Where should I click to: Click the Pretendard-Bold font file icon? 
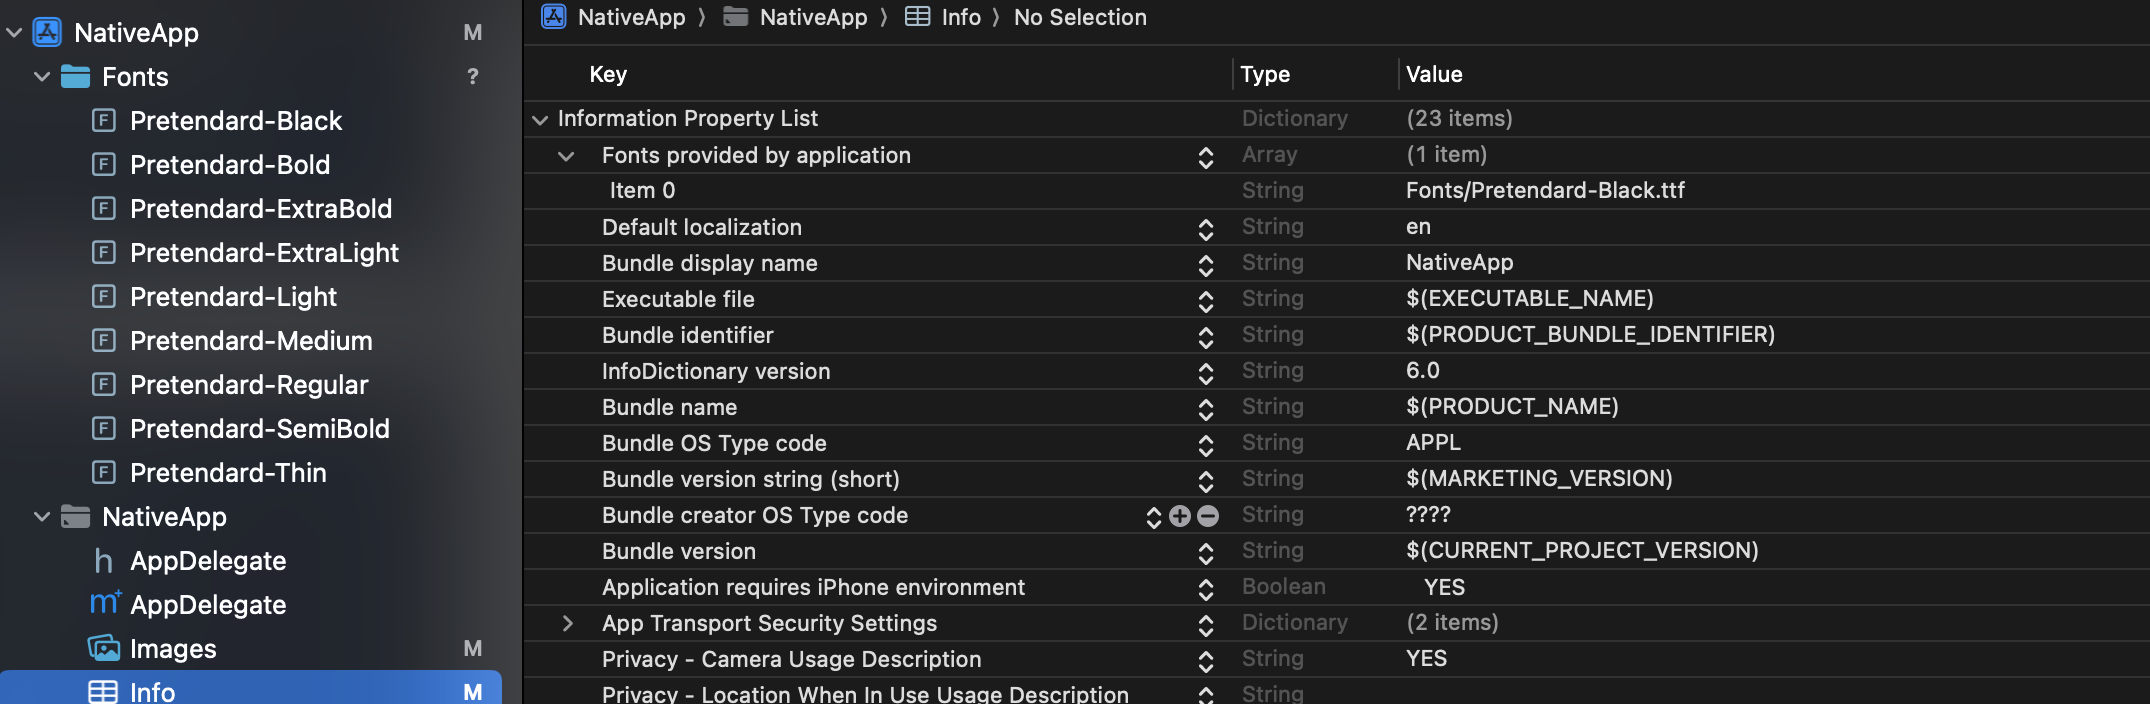click(x=103, y=165)
